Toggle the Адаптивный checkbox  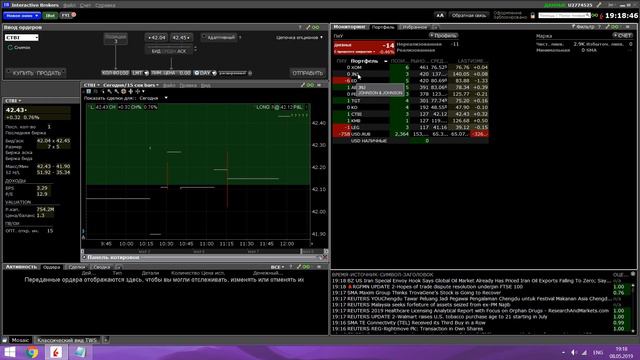(219, 38)
